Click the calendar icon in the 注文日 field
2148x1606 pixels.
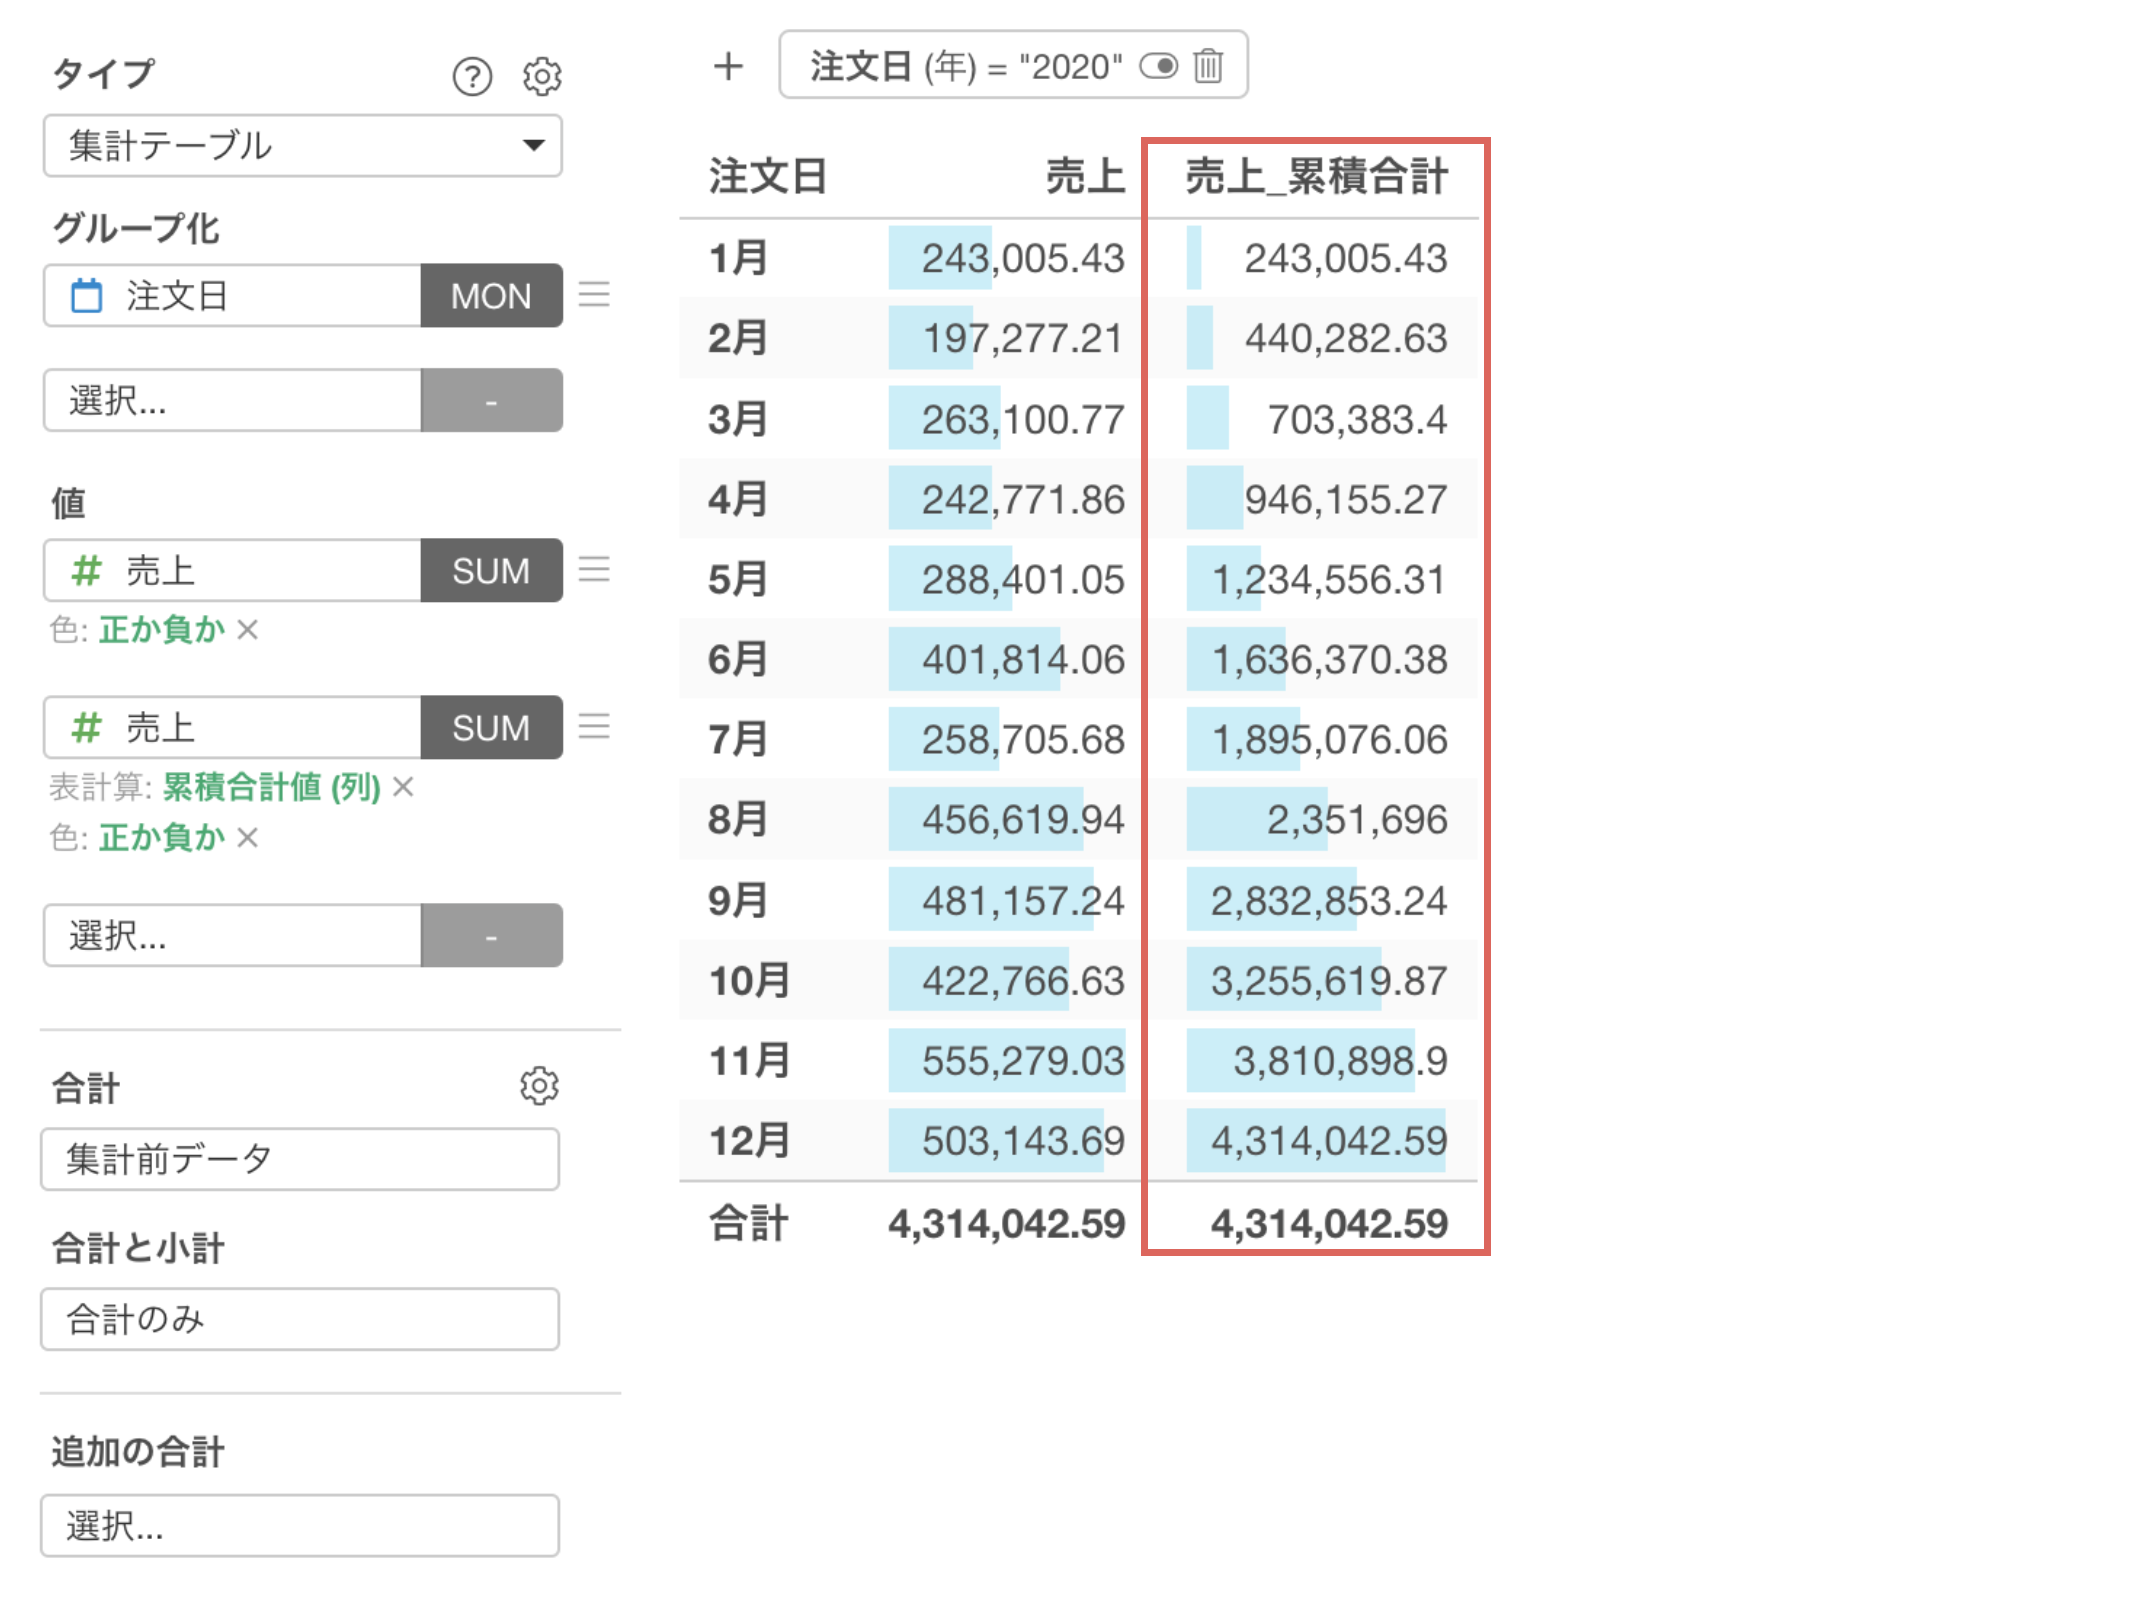87,296
